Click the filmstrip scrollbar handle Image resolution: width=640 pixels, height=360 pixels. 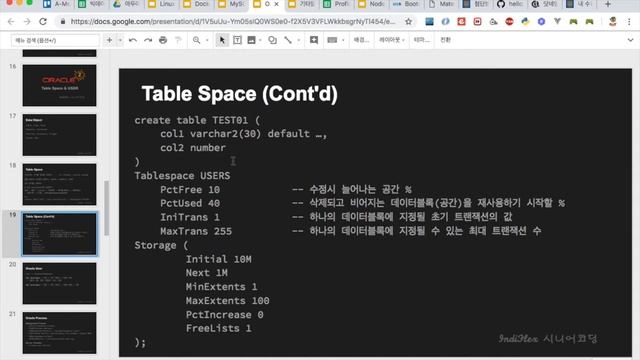tap(107, 208)
